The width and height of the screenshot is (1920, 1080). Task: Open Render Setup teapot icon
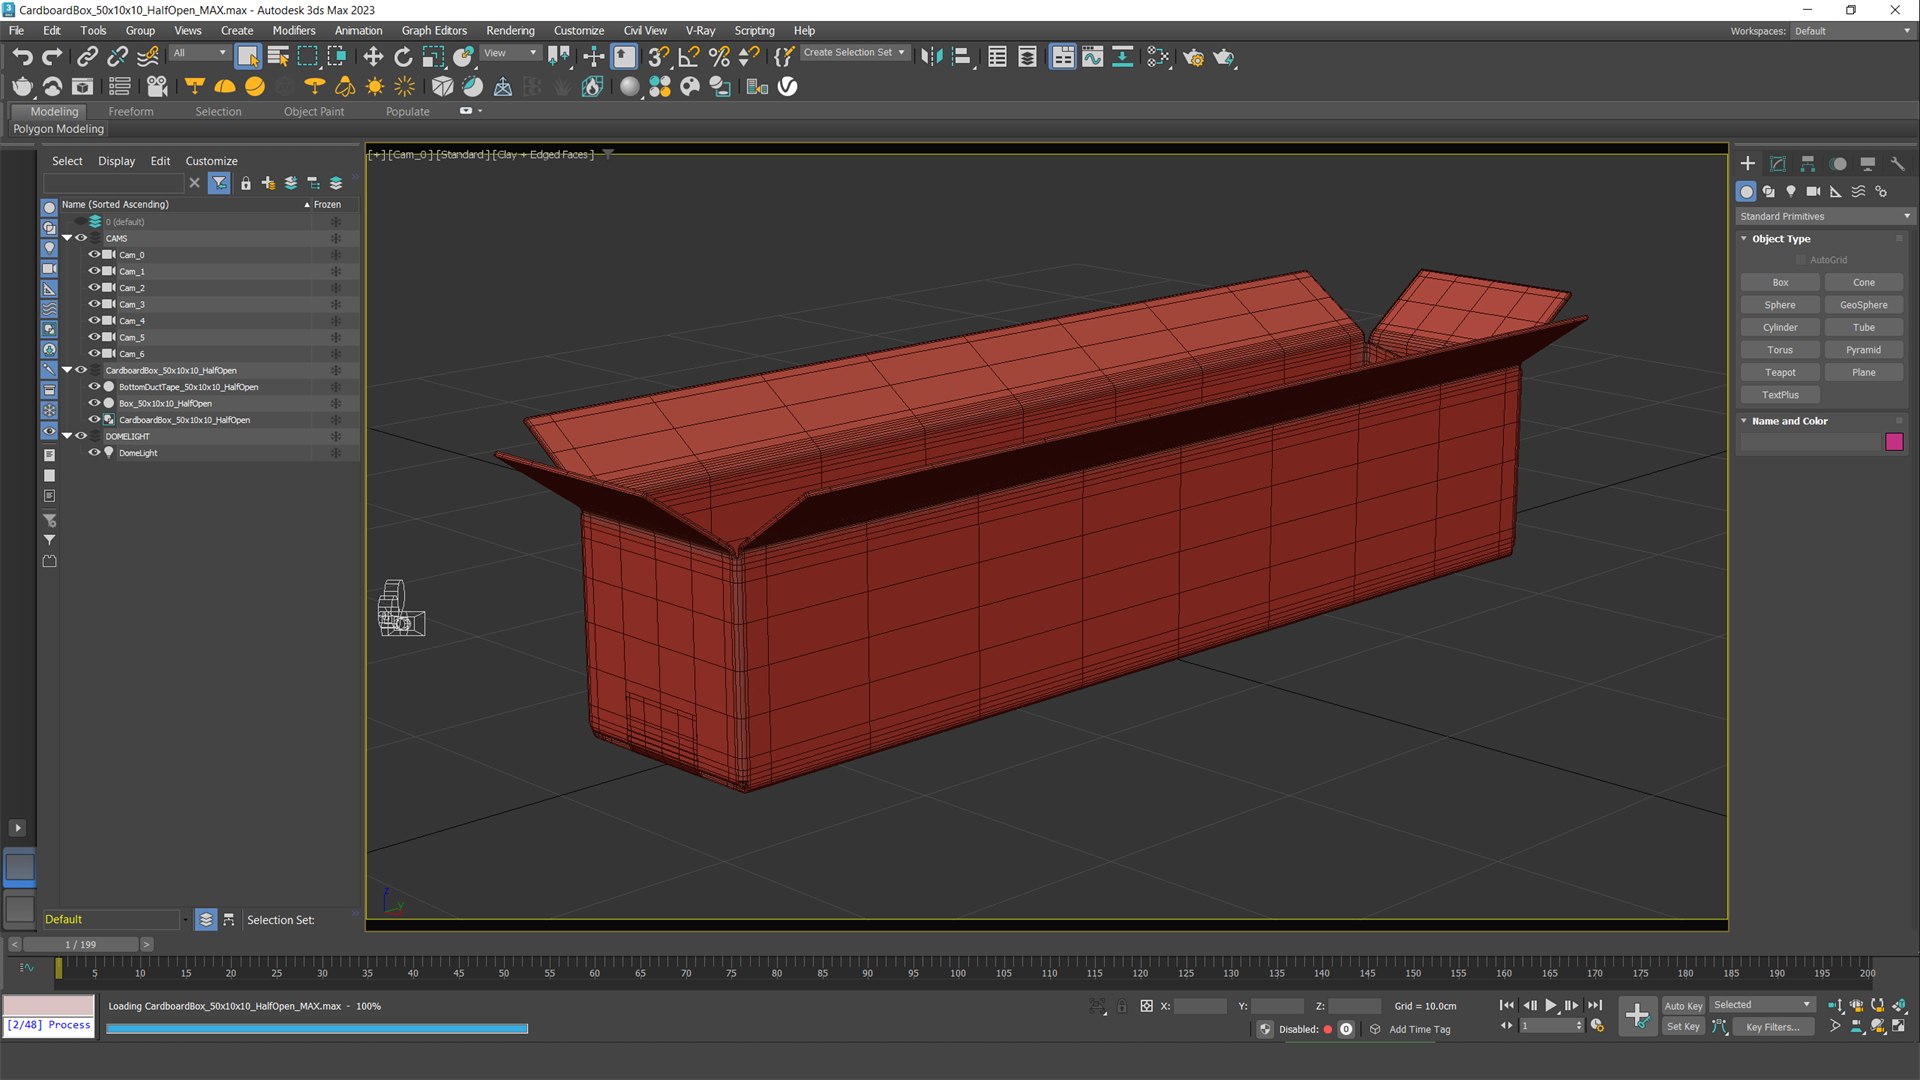[1193, 57]
